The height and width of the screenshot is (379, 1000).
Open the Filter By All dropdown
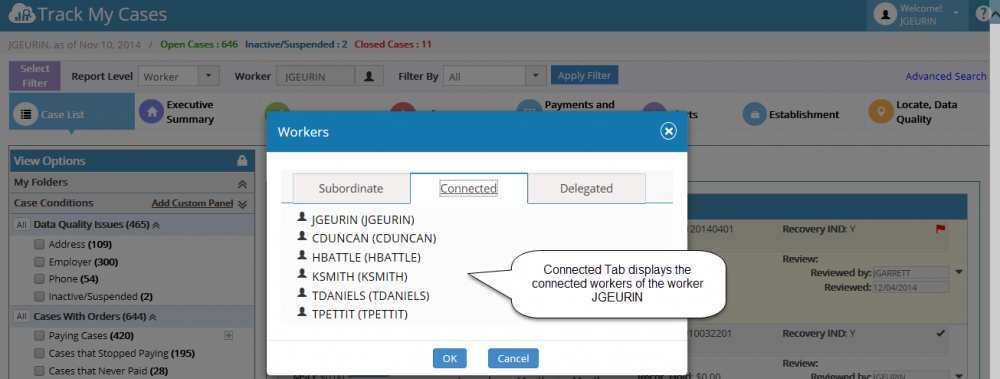(x=495, y=76)
